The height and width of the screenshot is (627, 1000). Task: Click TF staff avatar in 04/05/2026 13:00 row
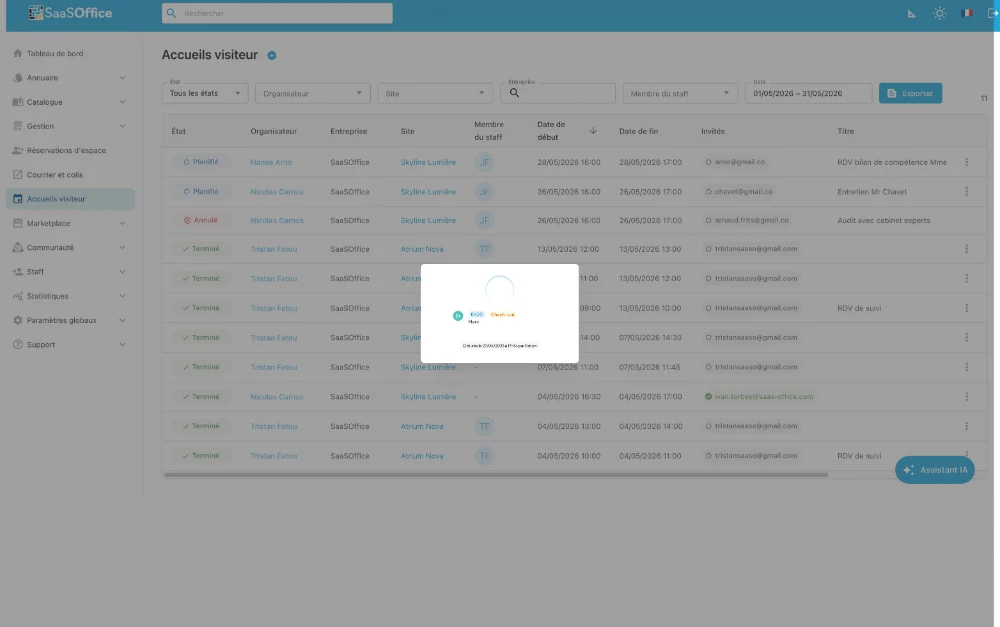tap(484, 426)
